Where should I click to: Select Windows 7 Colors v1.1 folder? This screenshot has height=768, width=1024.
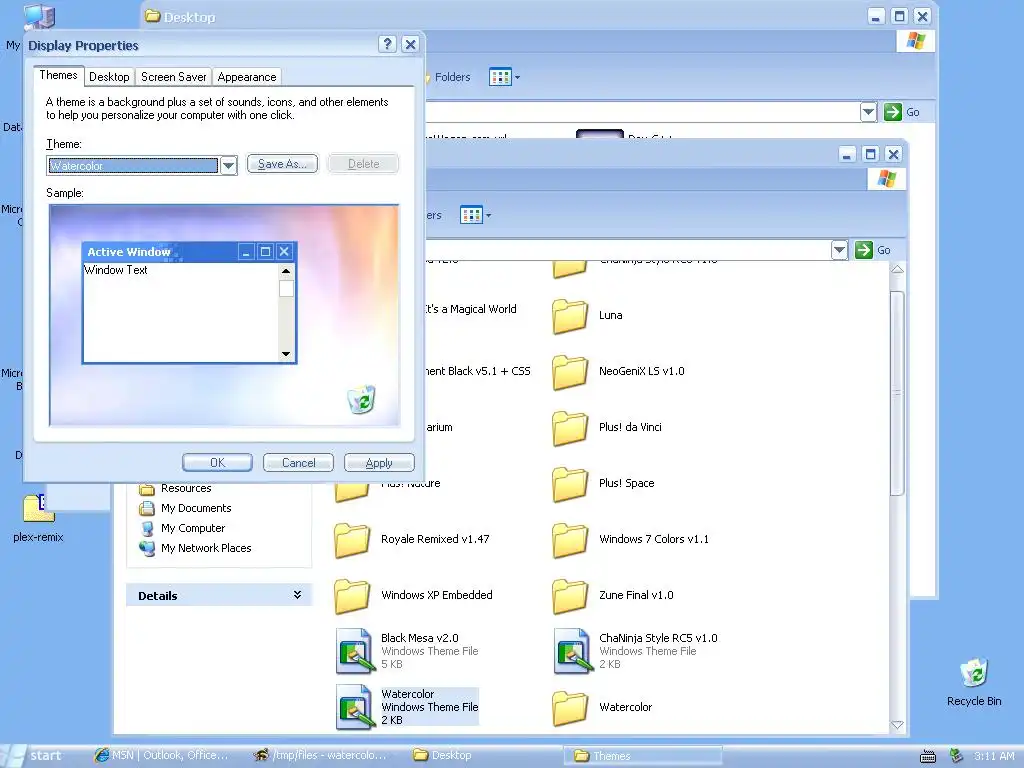631,539
